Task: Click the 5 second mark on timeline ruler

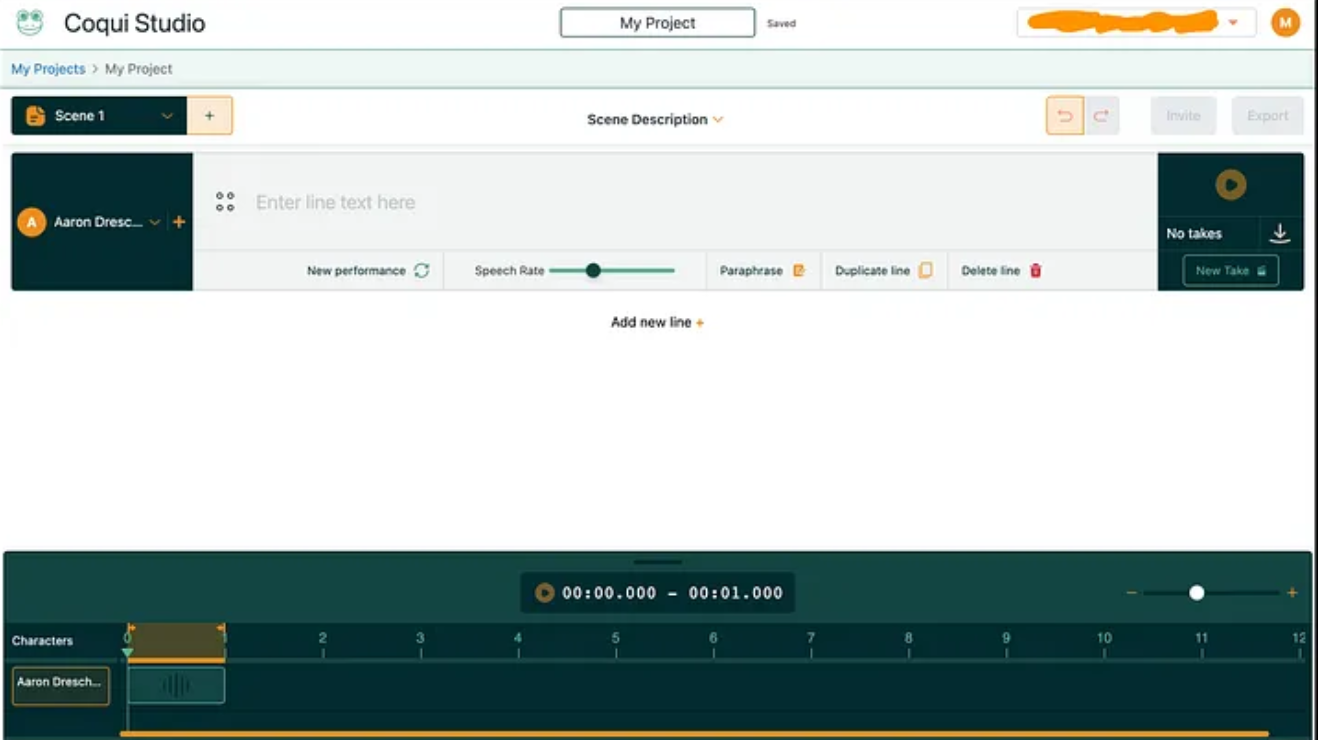Action: pyautogui.click(x=615, y=638)
